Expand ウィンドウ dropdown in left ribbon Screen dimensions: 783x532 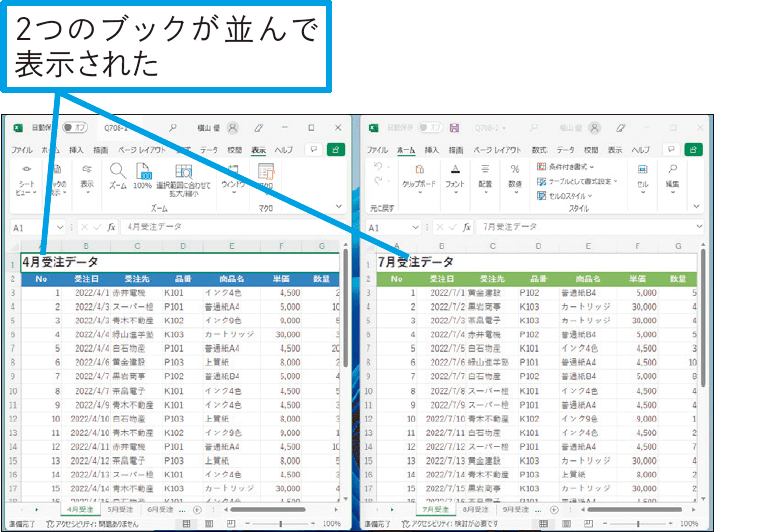pos(233,180)
